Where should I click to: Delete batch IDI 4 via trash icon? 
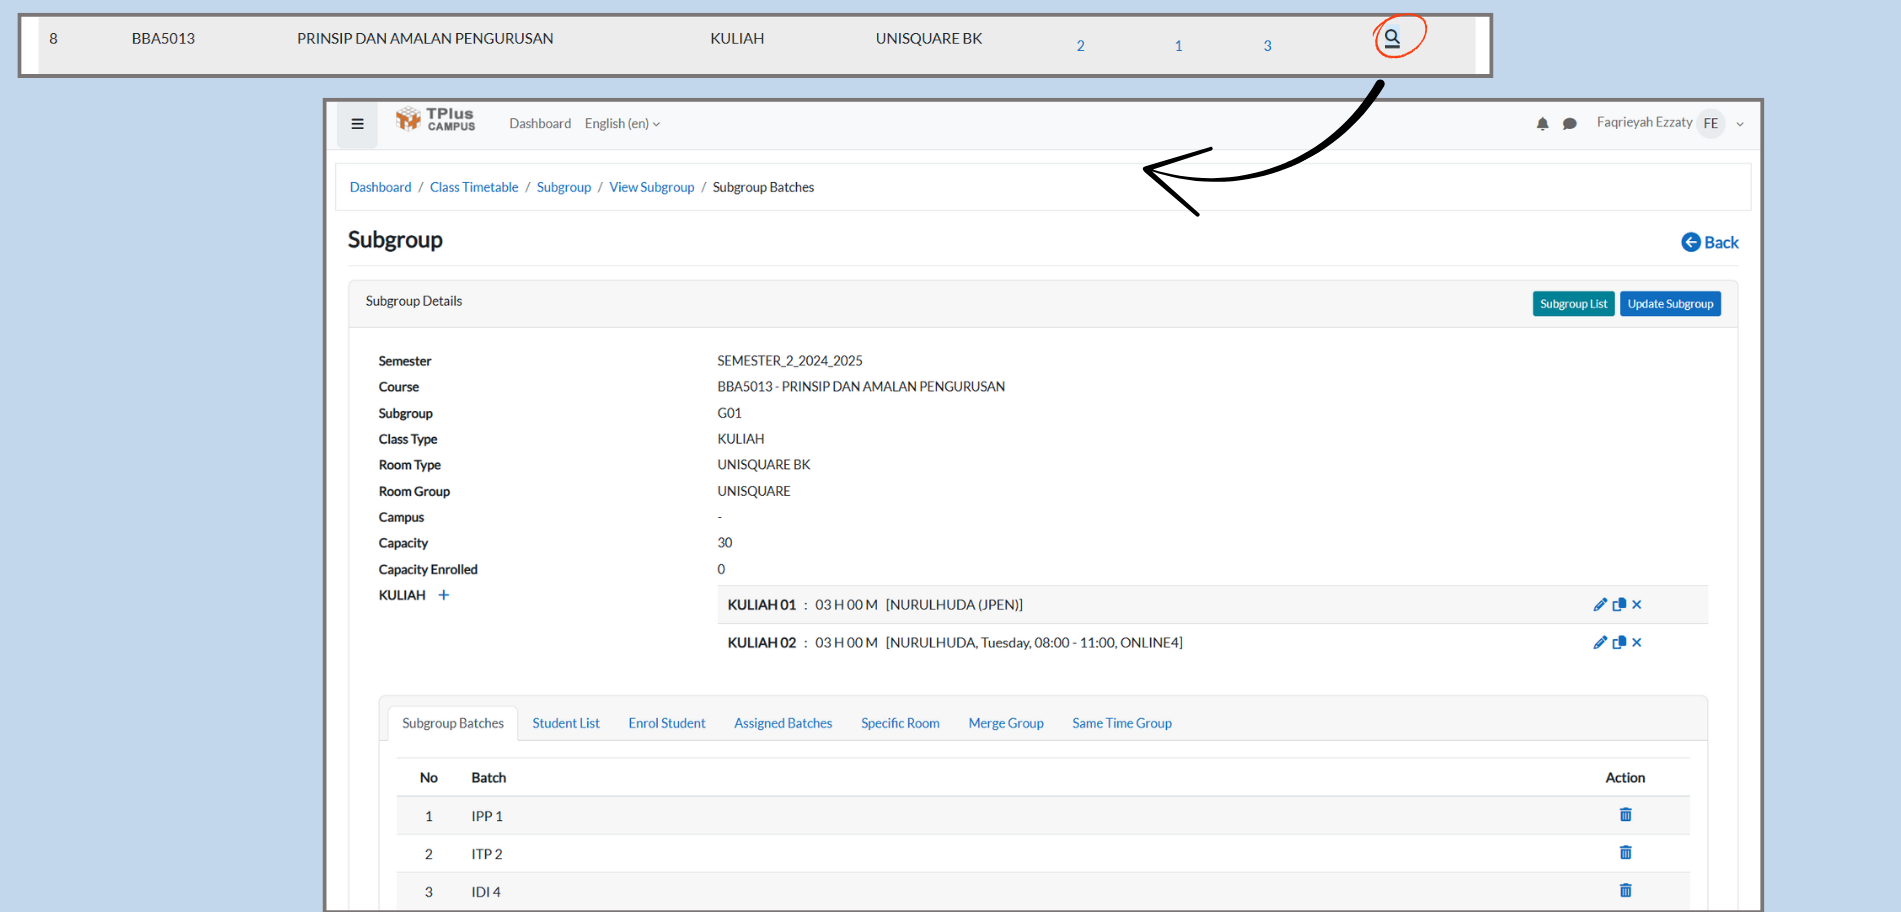click(1625, 891)
